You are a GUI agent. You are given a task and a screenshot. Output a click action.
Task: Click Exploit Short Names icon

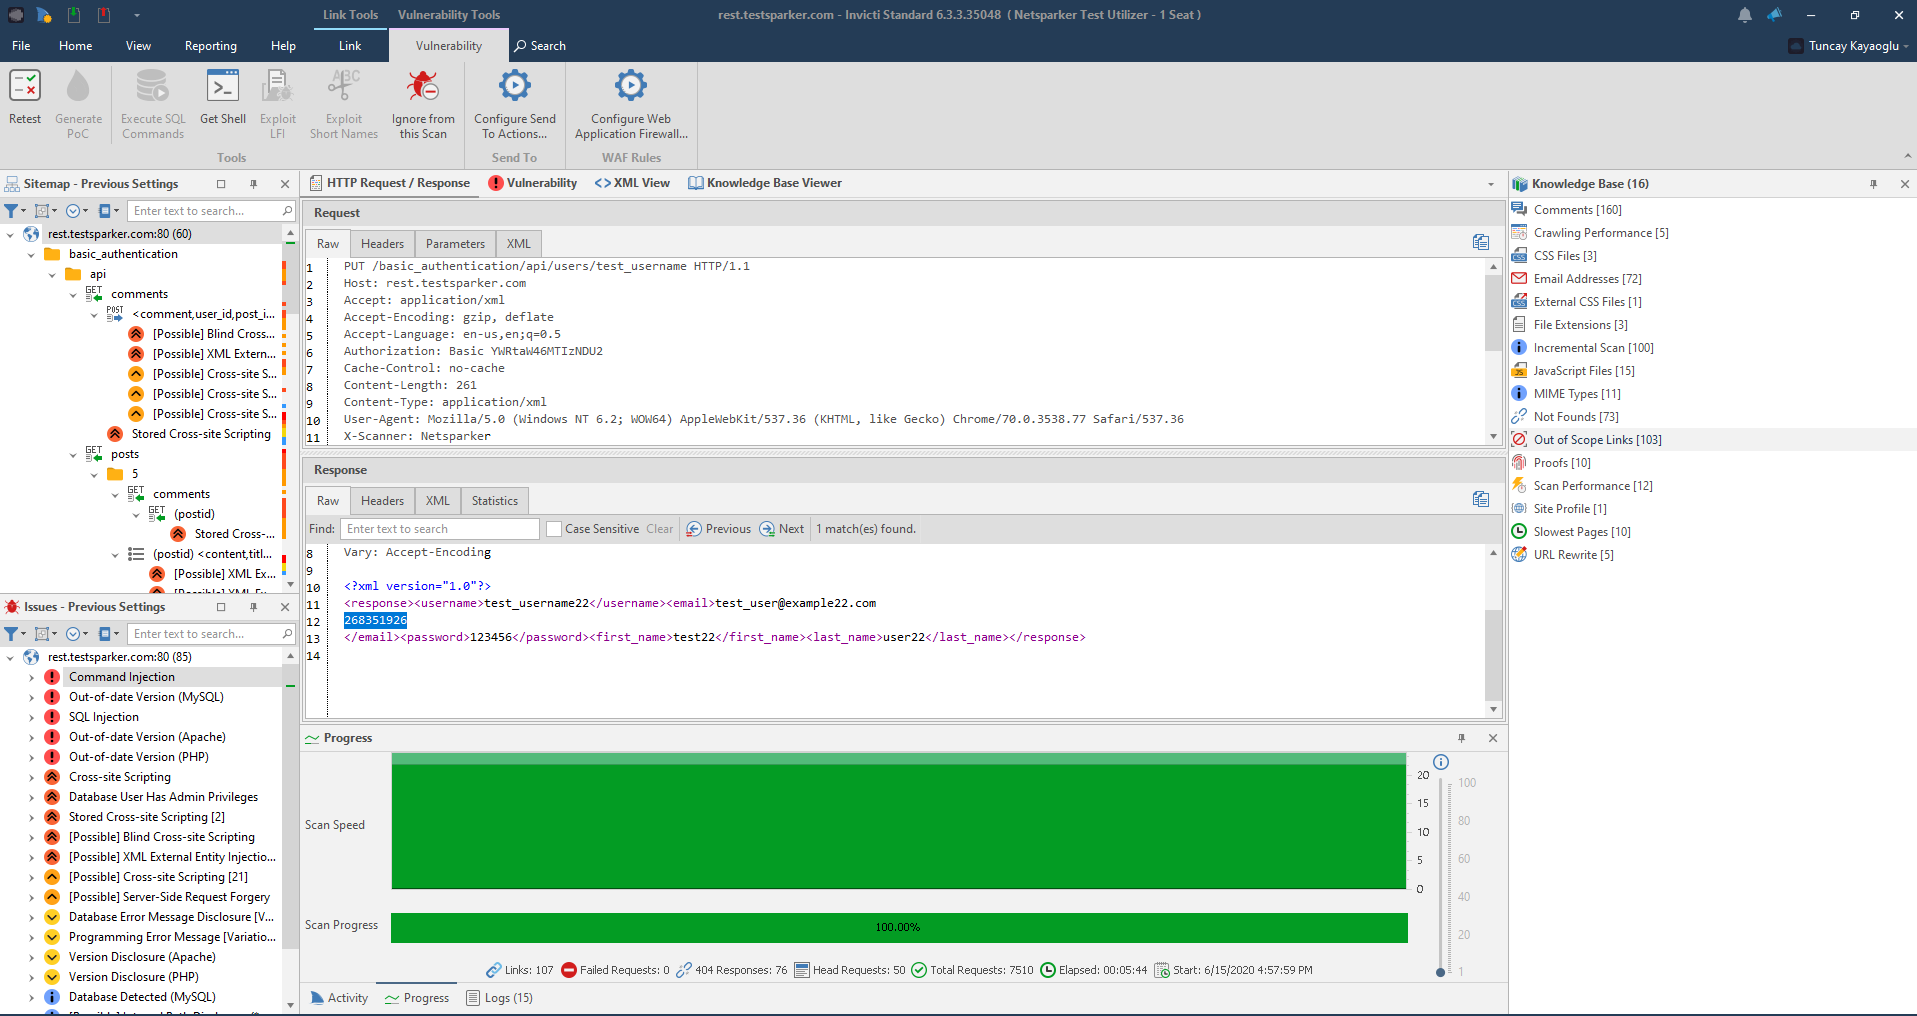click(344, 86)
